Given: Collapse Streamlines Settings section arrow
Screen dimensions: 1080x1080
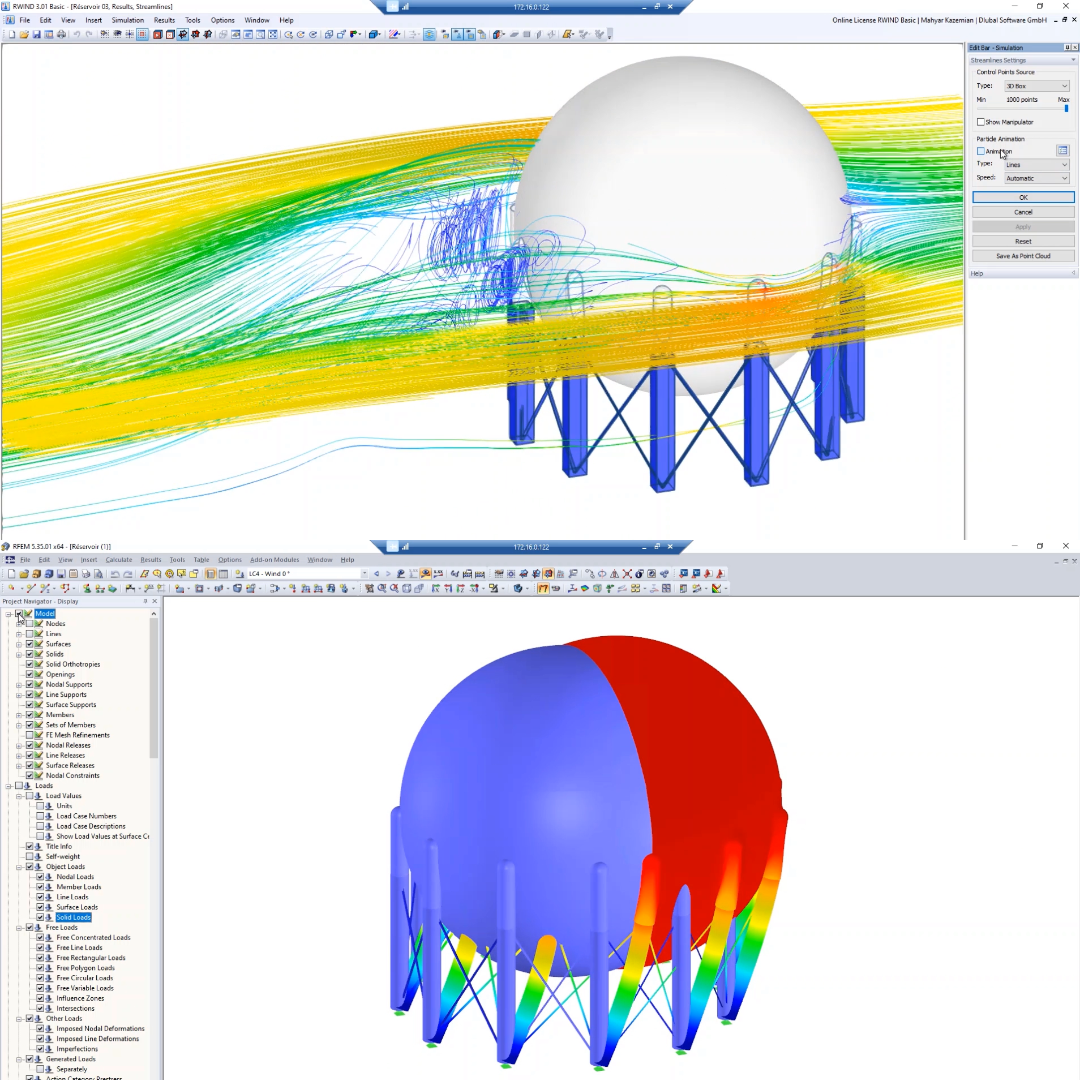Looking at the screenshot, I should click(x=1072, y=61).
